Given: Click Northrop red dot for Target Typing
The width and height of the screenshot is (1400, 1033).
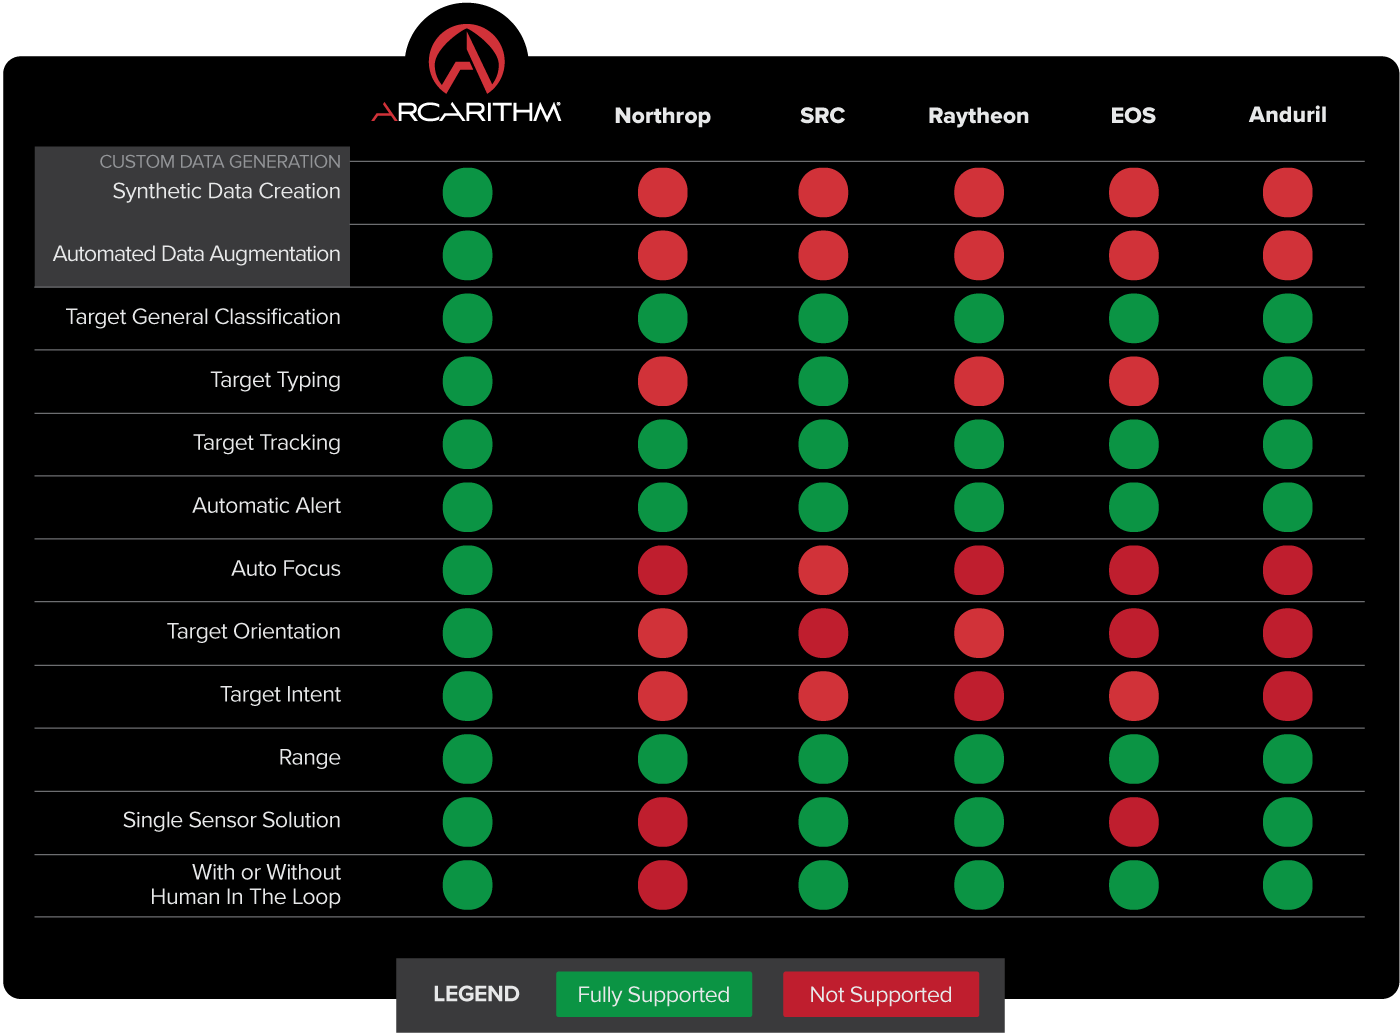Looking at the screenshot, I should [x=663, y=382].
